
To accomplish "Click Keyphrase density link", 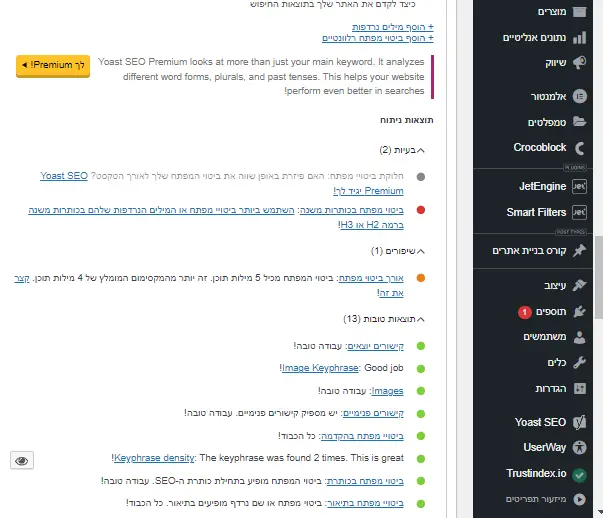I will (x=154, y=458).
